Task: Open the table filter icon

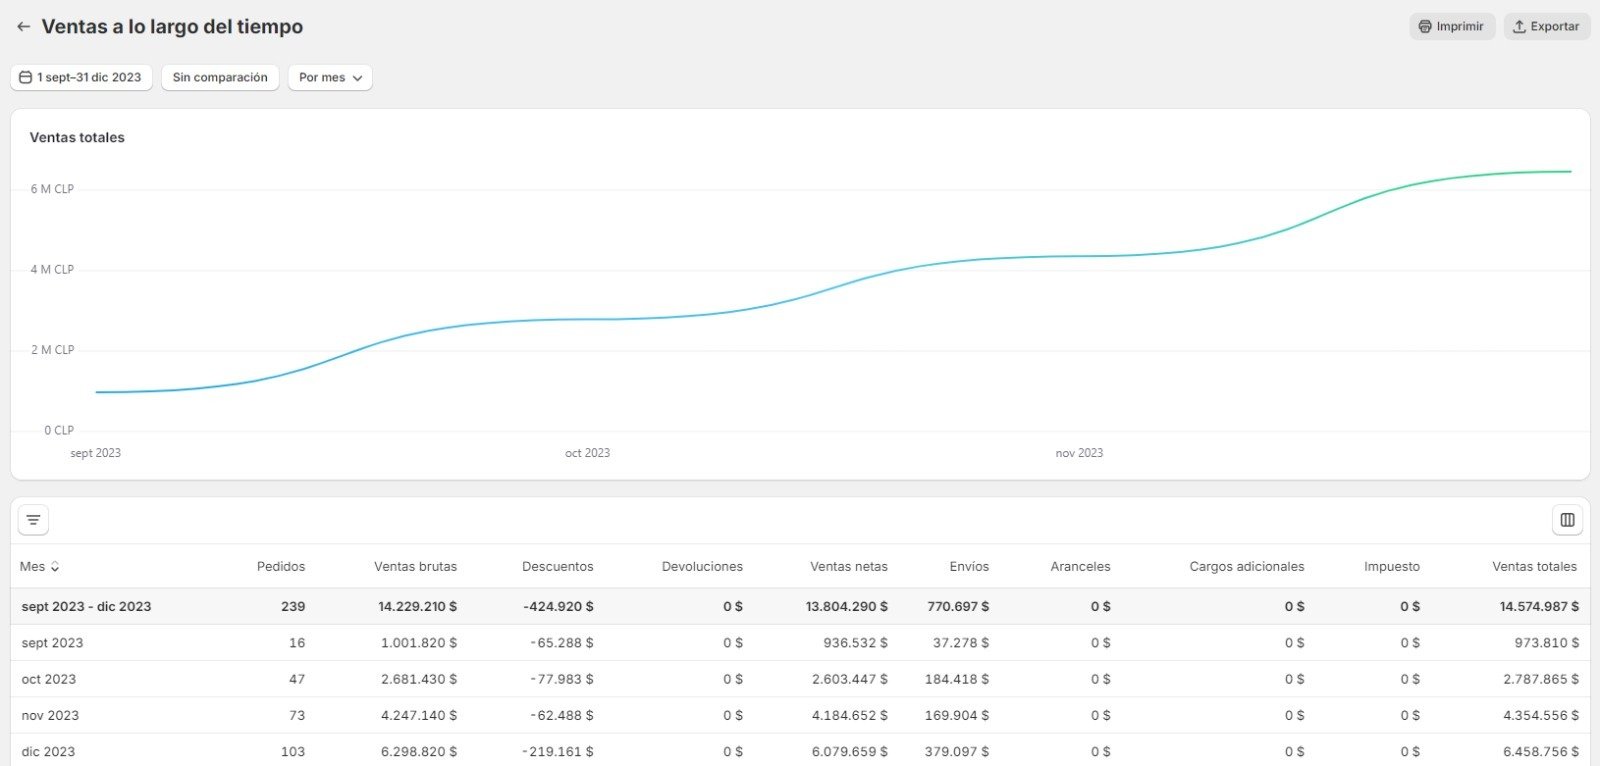Action: pos(34,520)
